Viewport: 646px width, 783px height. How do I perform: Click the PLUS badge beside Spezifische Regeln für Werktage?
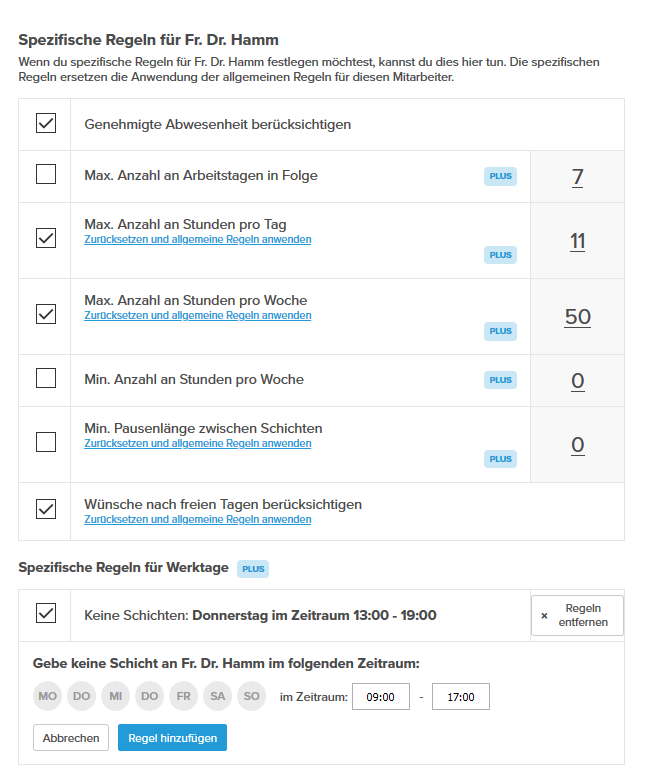tap(253, 569)
